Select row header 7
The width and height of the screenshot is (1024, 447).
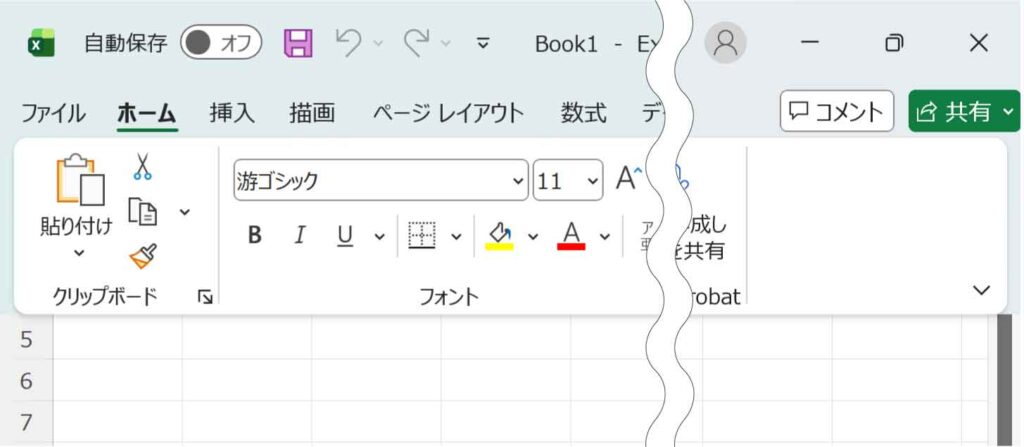pyautogui.click(x=26, y=422)
